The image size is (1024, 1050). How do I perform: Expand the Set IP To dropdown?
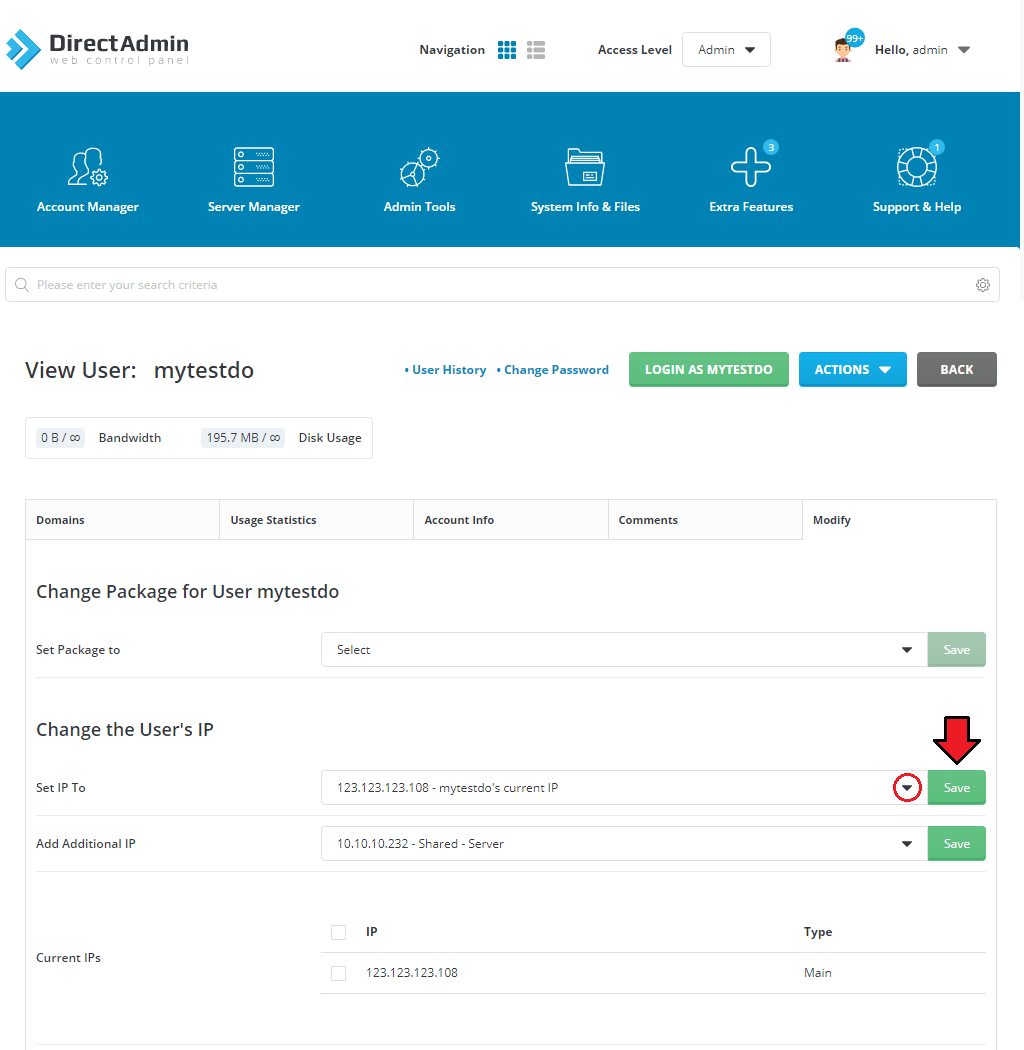624,788
